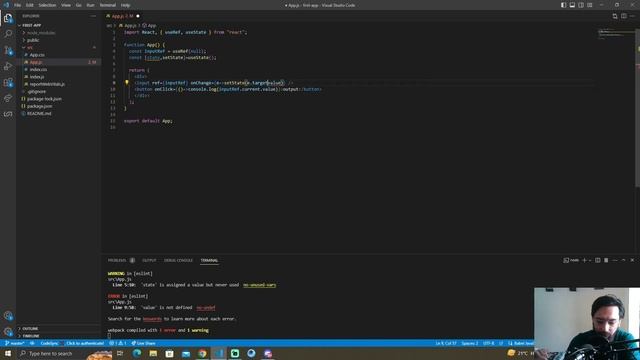The height and width of the screenshot is (360, 640).
Task: Open the Go menu
Action: (x=78, y=5)
